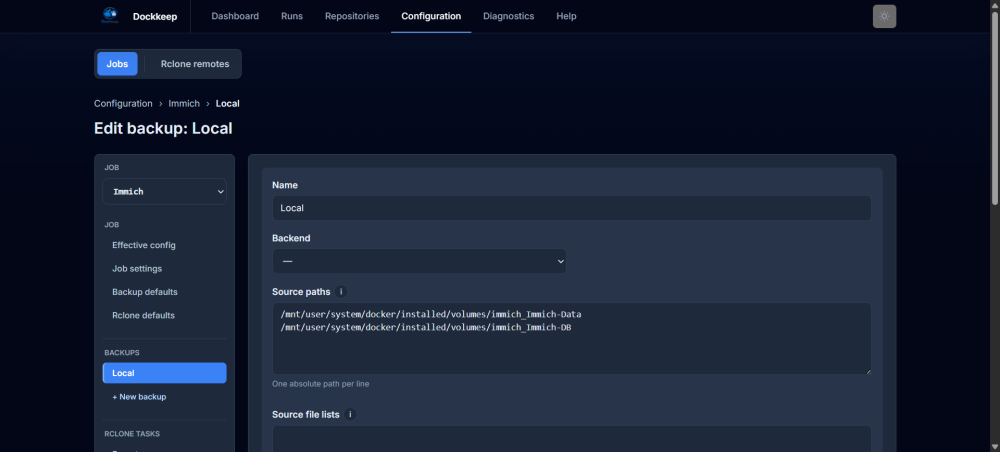Viewport: 1000px width, 452px height.
Task: Open Backup defaults in the sidebar
Action: [145, 292]
